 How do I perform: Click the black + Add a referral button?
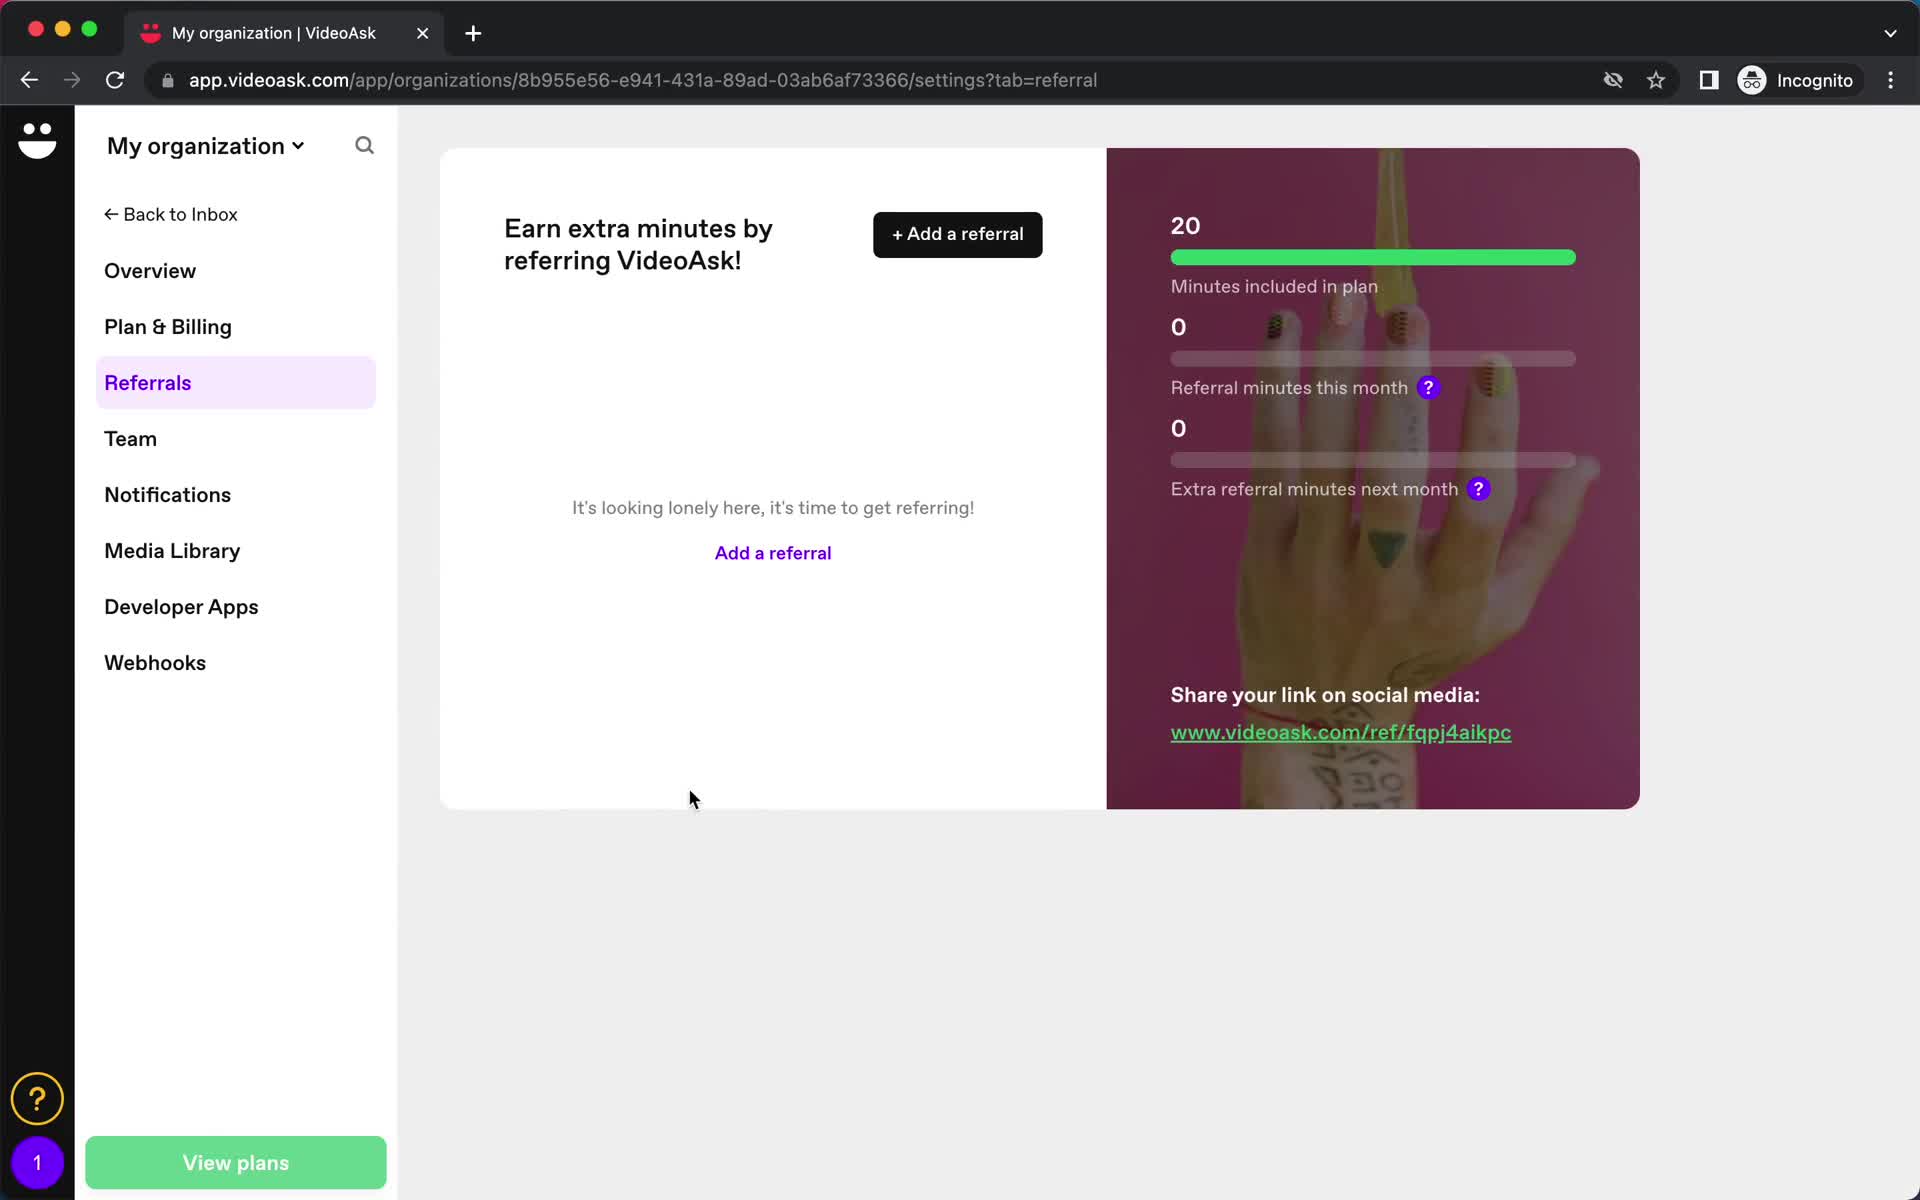pyautogui.click(x=957, y=234)
